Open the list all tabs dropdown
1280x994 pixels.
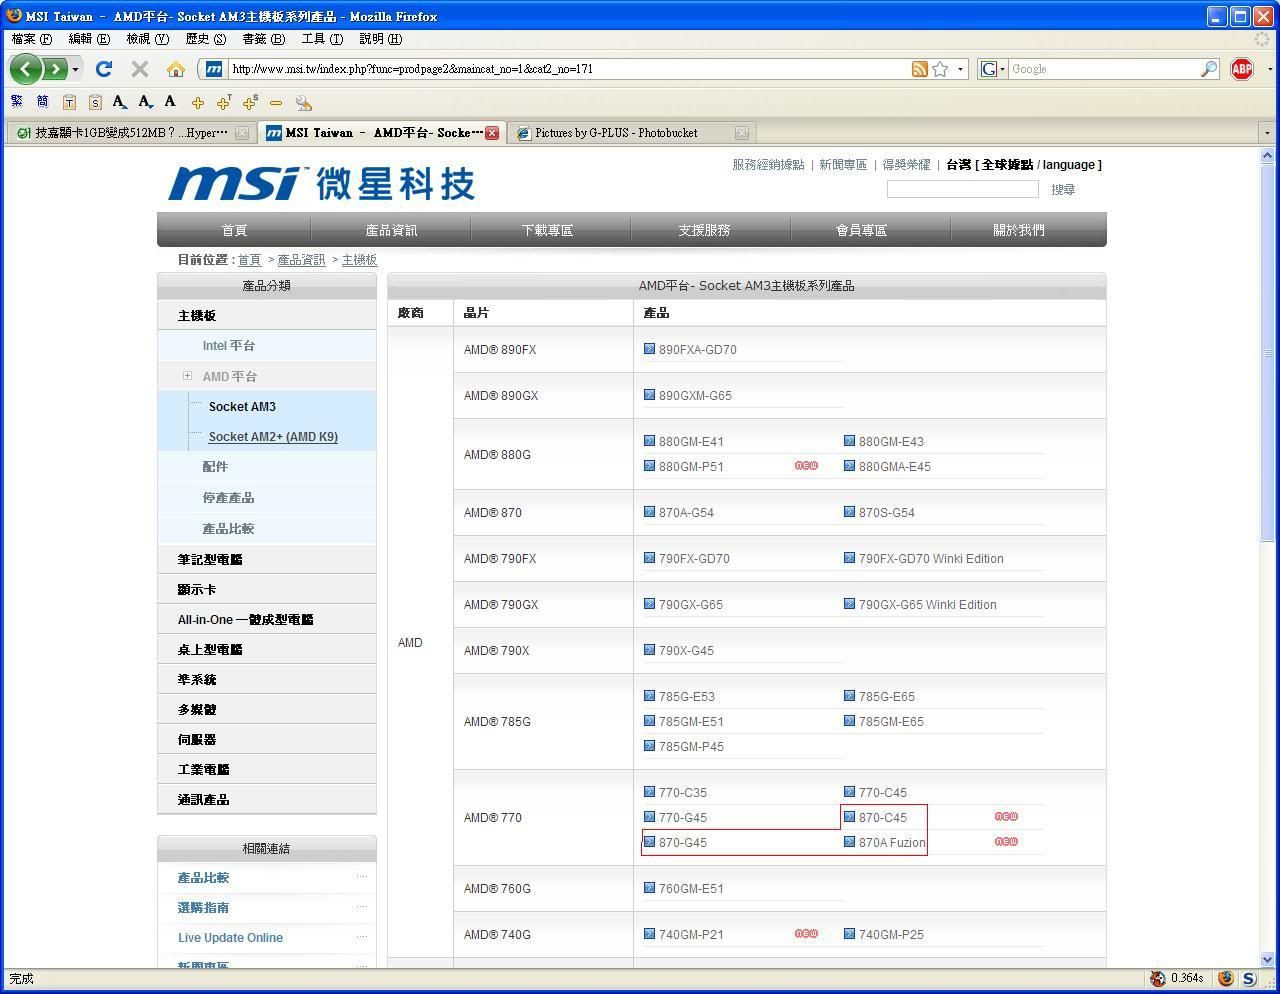pyautogui.click(x=1267, y=132)
